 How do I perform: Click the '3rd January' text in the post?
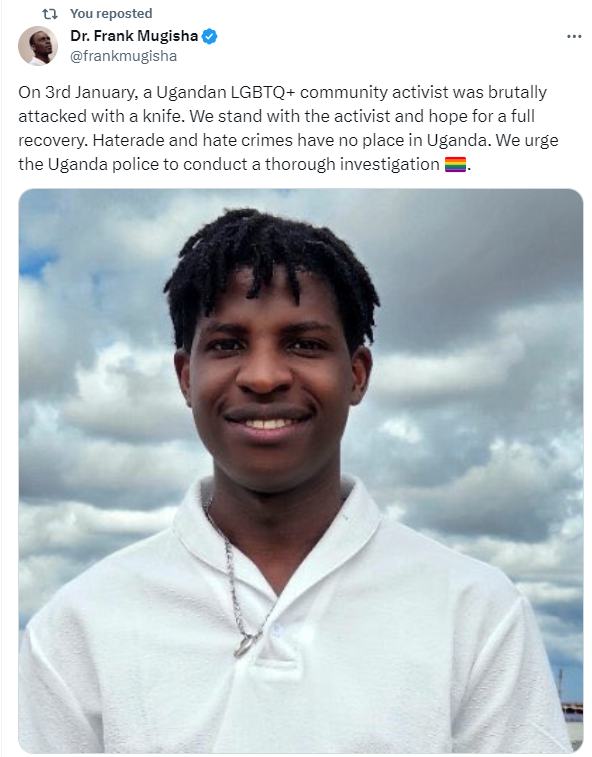click(91, 92)
